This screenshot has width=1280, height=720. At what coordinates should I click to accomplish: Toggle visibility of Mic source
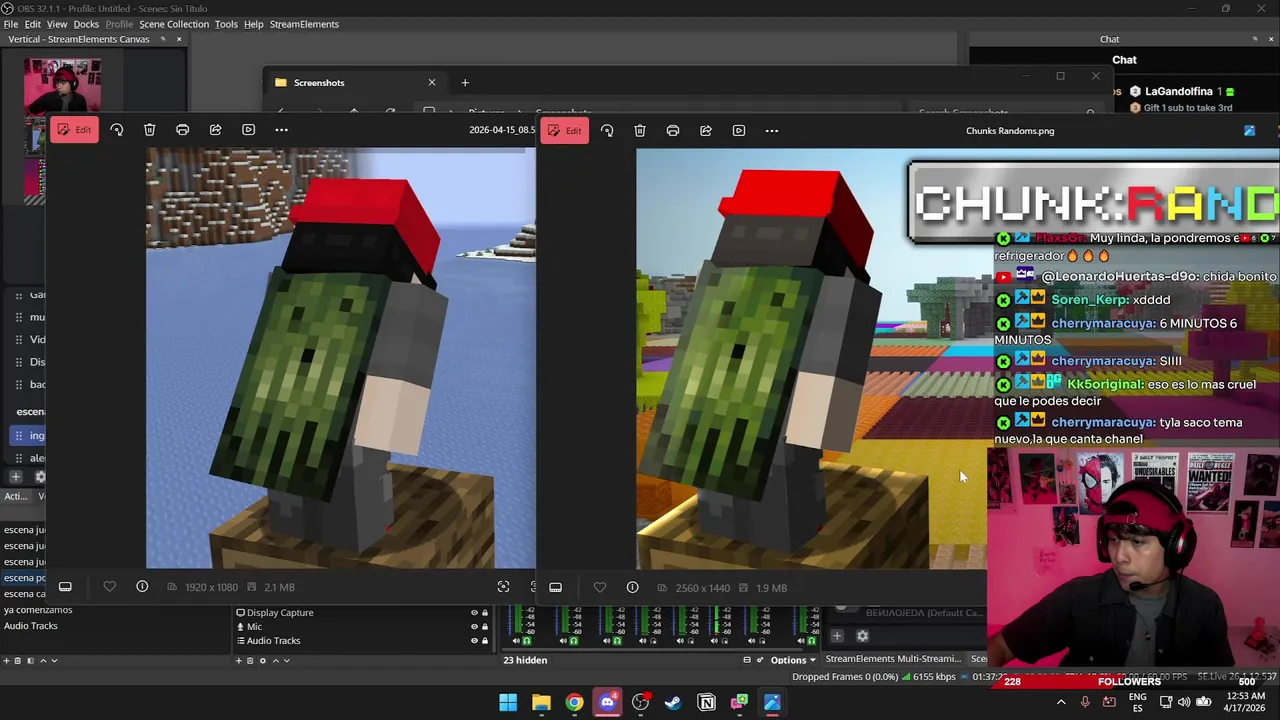(x=474, y=627)
